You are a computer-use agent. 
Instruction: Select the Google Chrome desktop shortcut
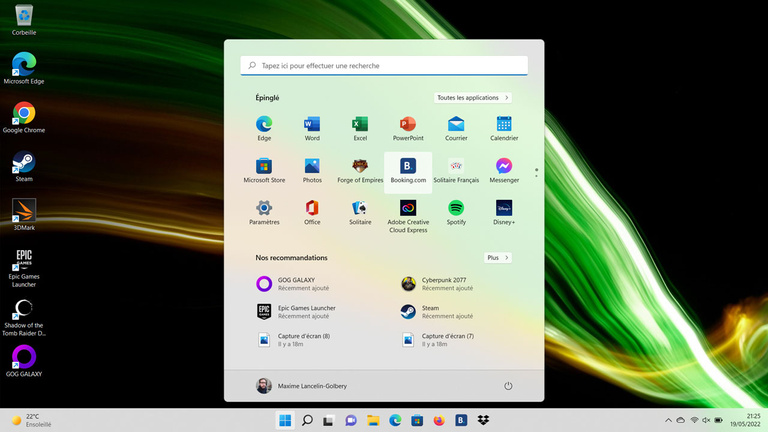coord(24,118)
